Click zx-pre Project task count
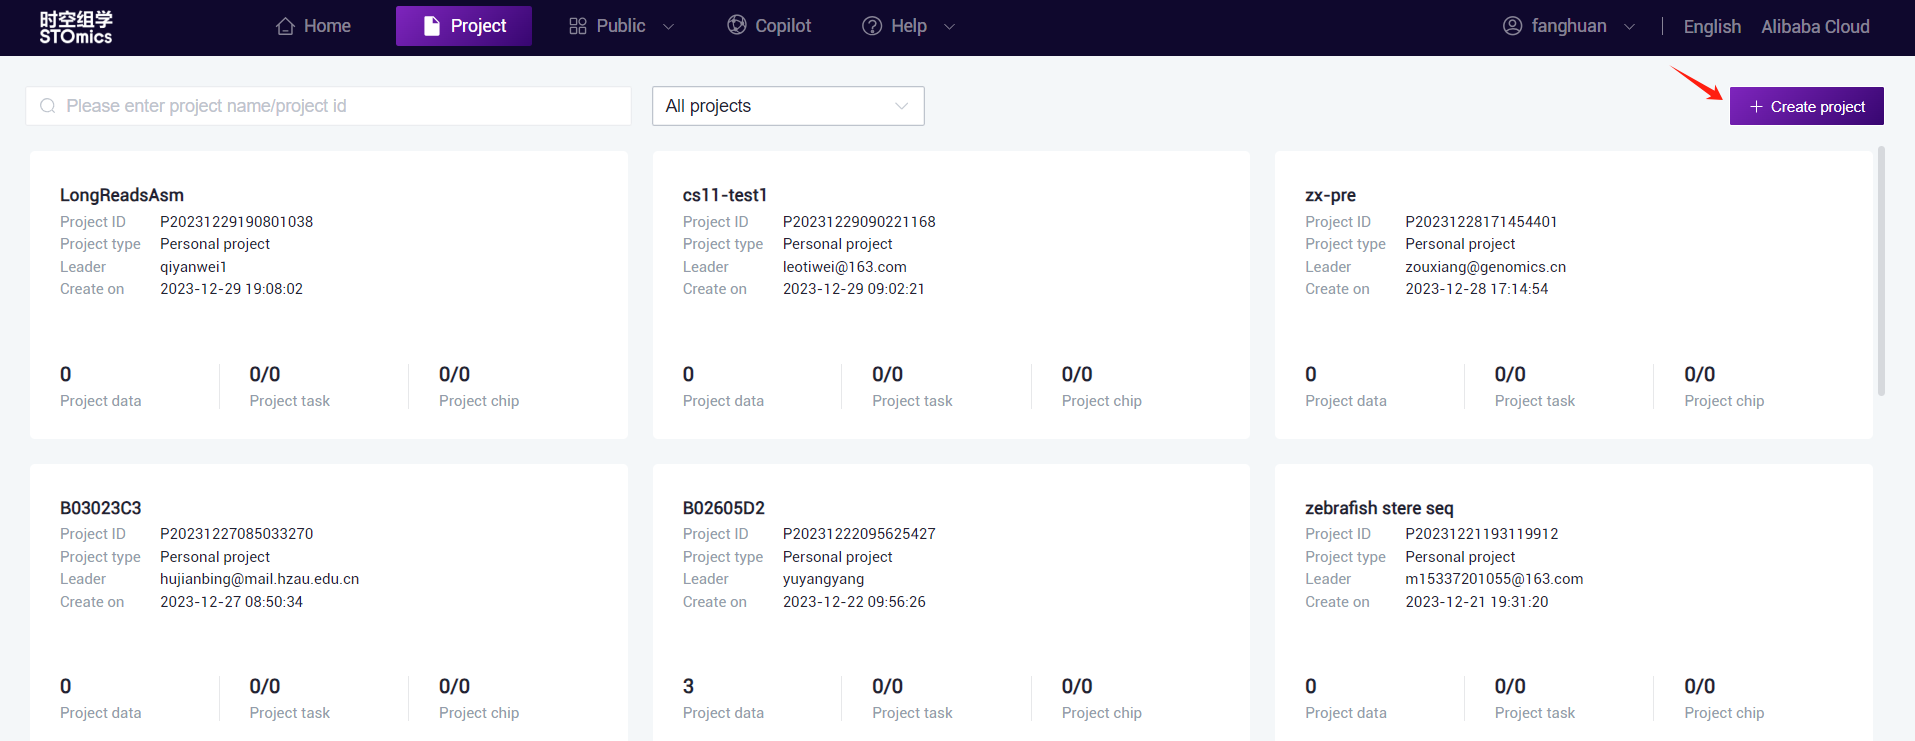 (x=1510, y=374)
